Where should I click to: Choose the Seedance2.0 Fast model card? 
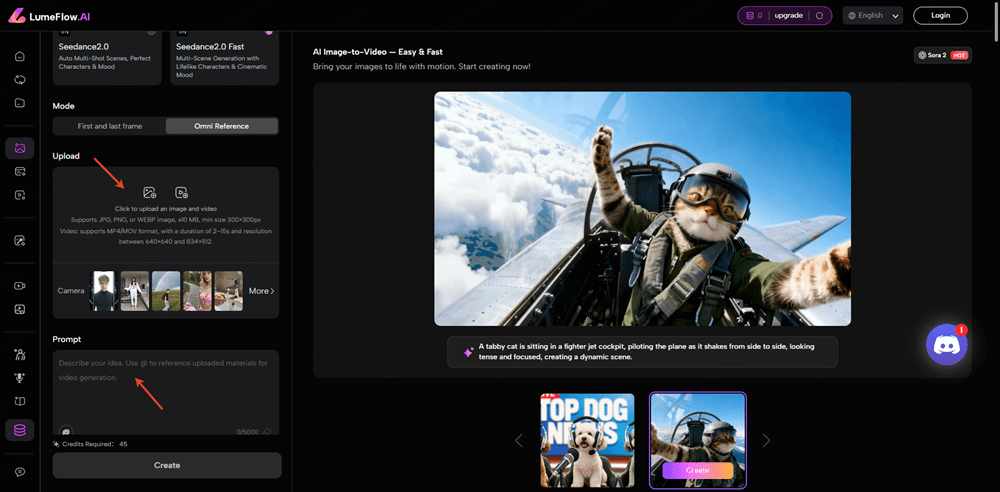tap(224, 56)
